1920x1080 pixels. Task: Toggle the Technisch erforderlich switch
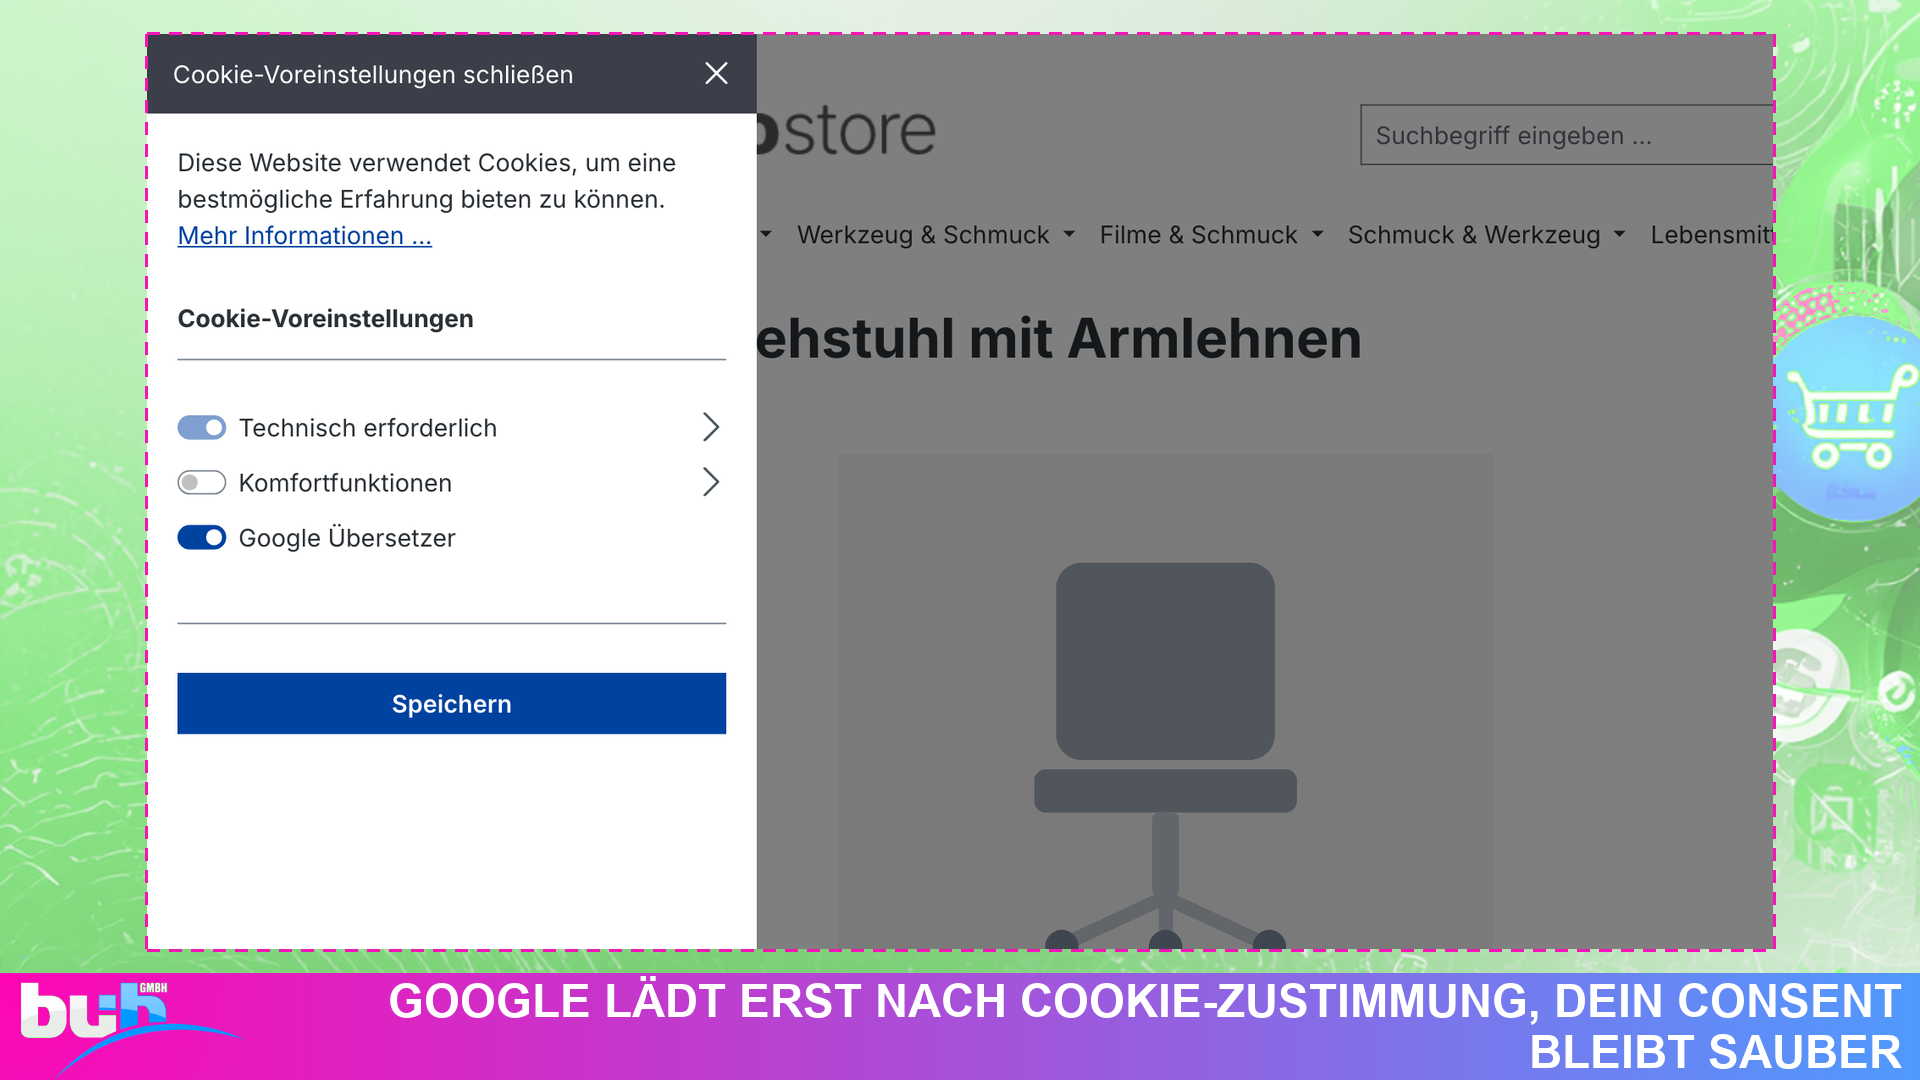coord(202,428)
